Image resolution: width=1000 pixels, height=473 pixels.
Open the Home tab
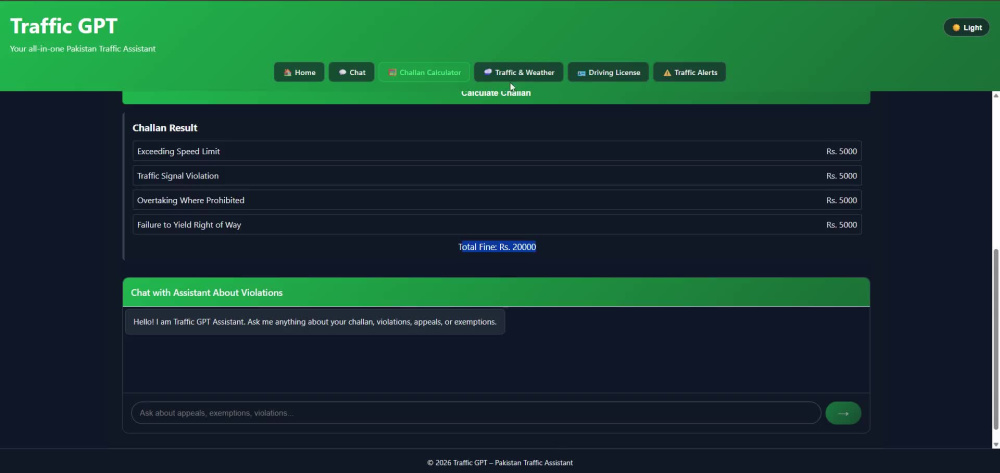pyautogui.click(x=299, y=72)
